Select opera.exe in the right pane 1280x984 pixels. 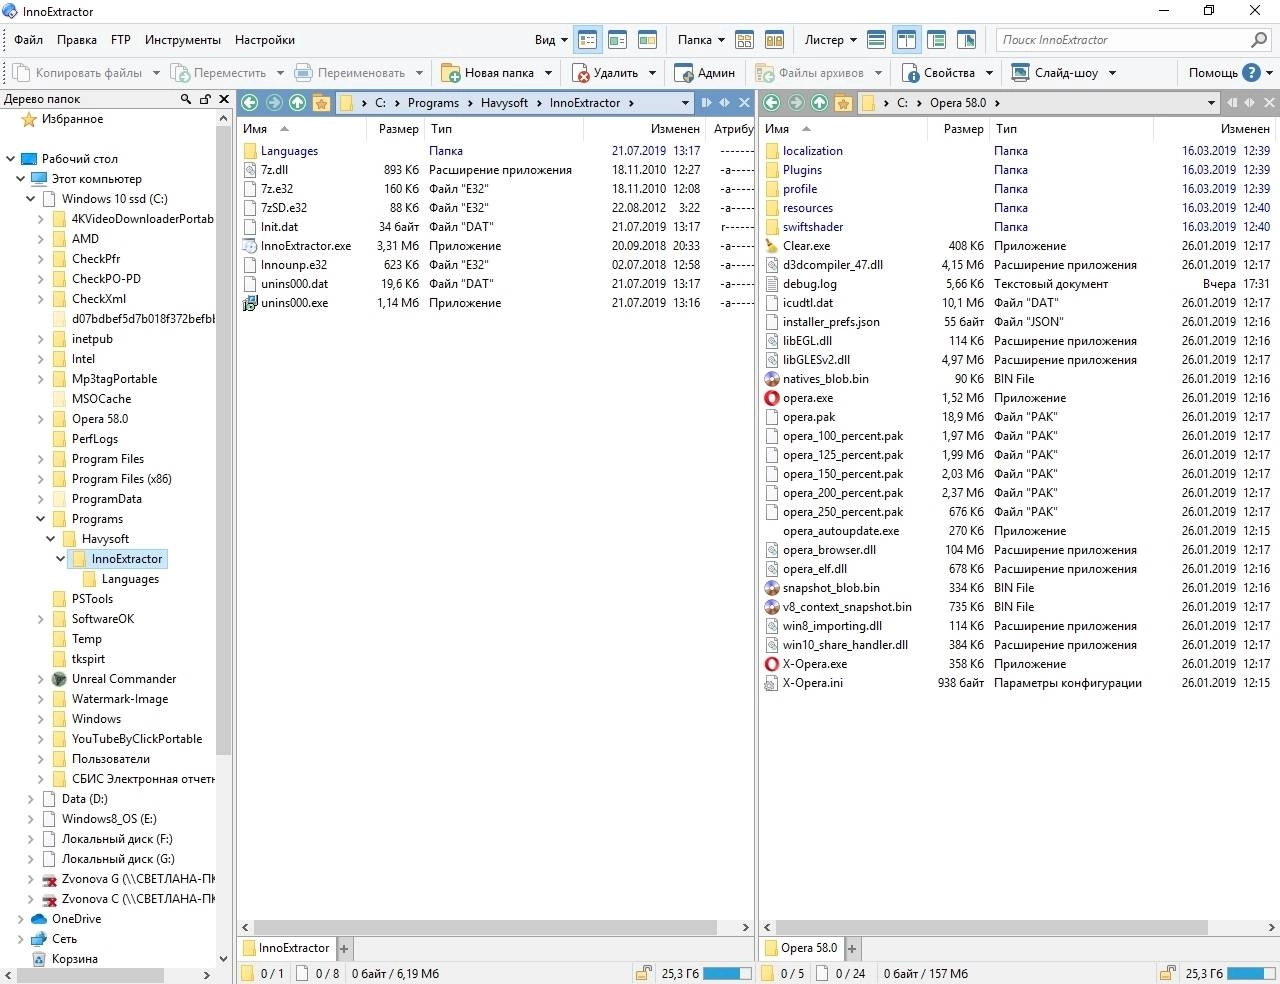(808, 398)
